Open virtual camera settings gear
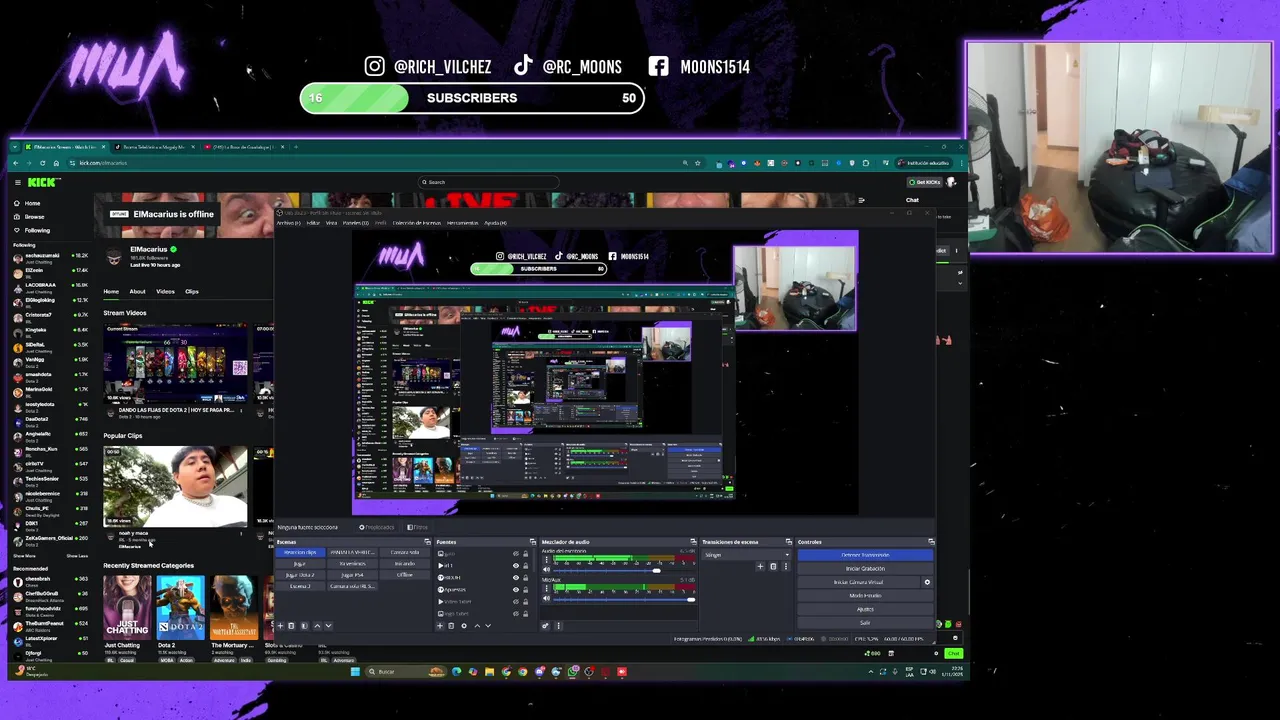1280x720 pixels. (927, 582)
